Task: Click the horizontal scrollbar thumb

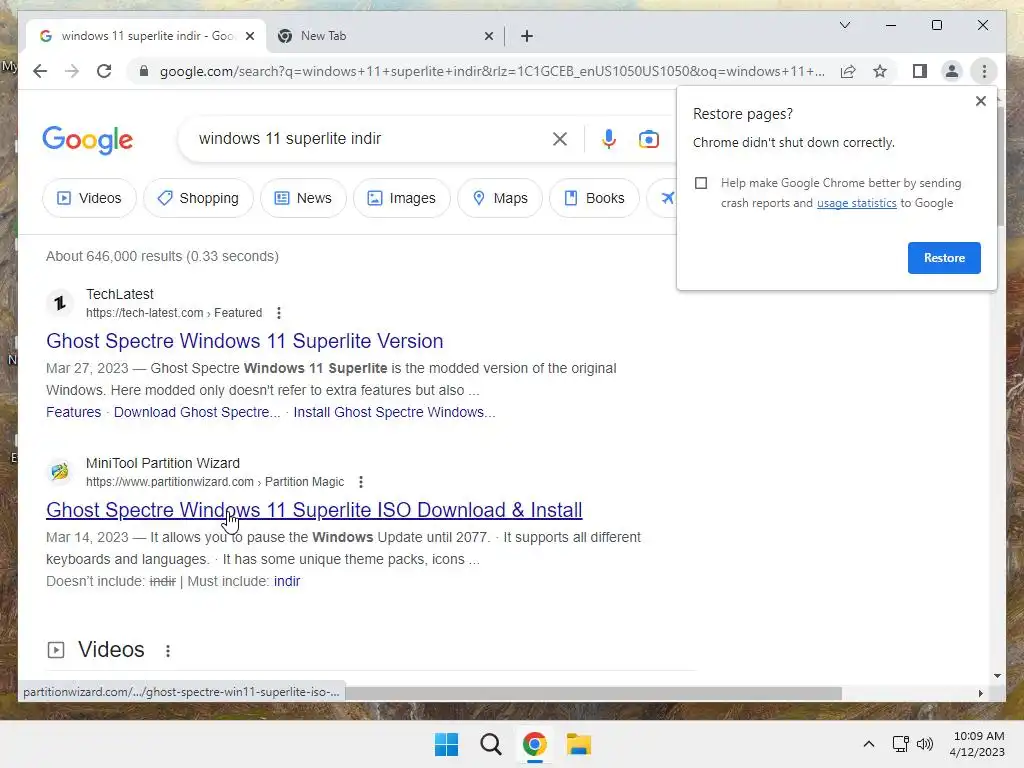Action: point(593,693)
